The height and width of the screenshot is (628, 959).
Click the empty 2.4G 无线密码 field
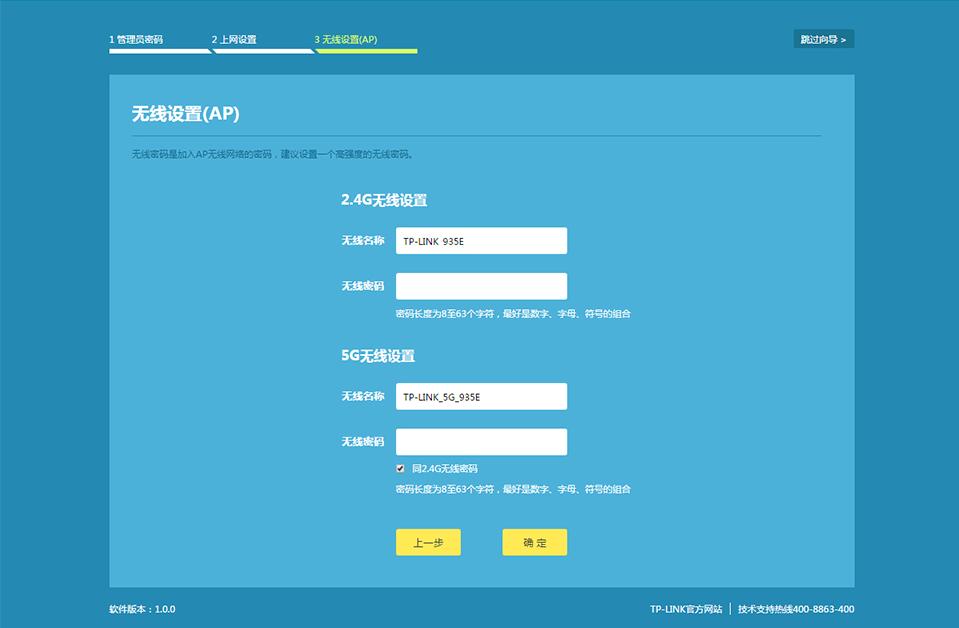click(x=481, y=285)
